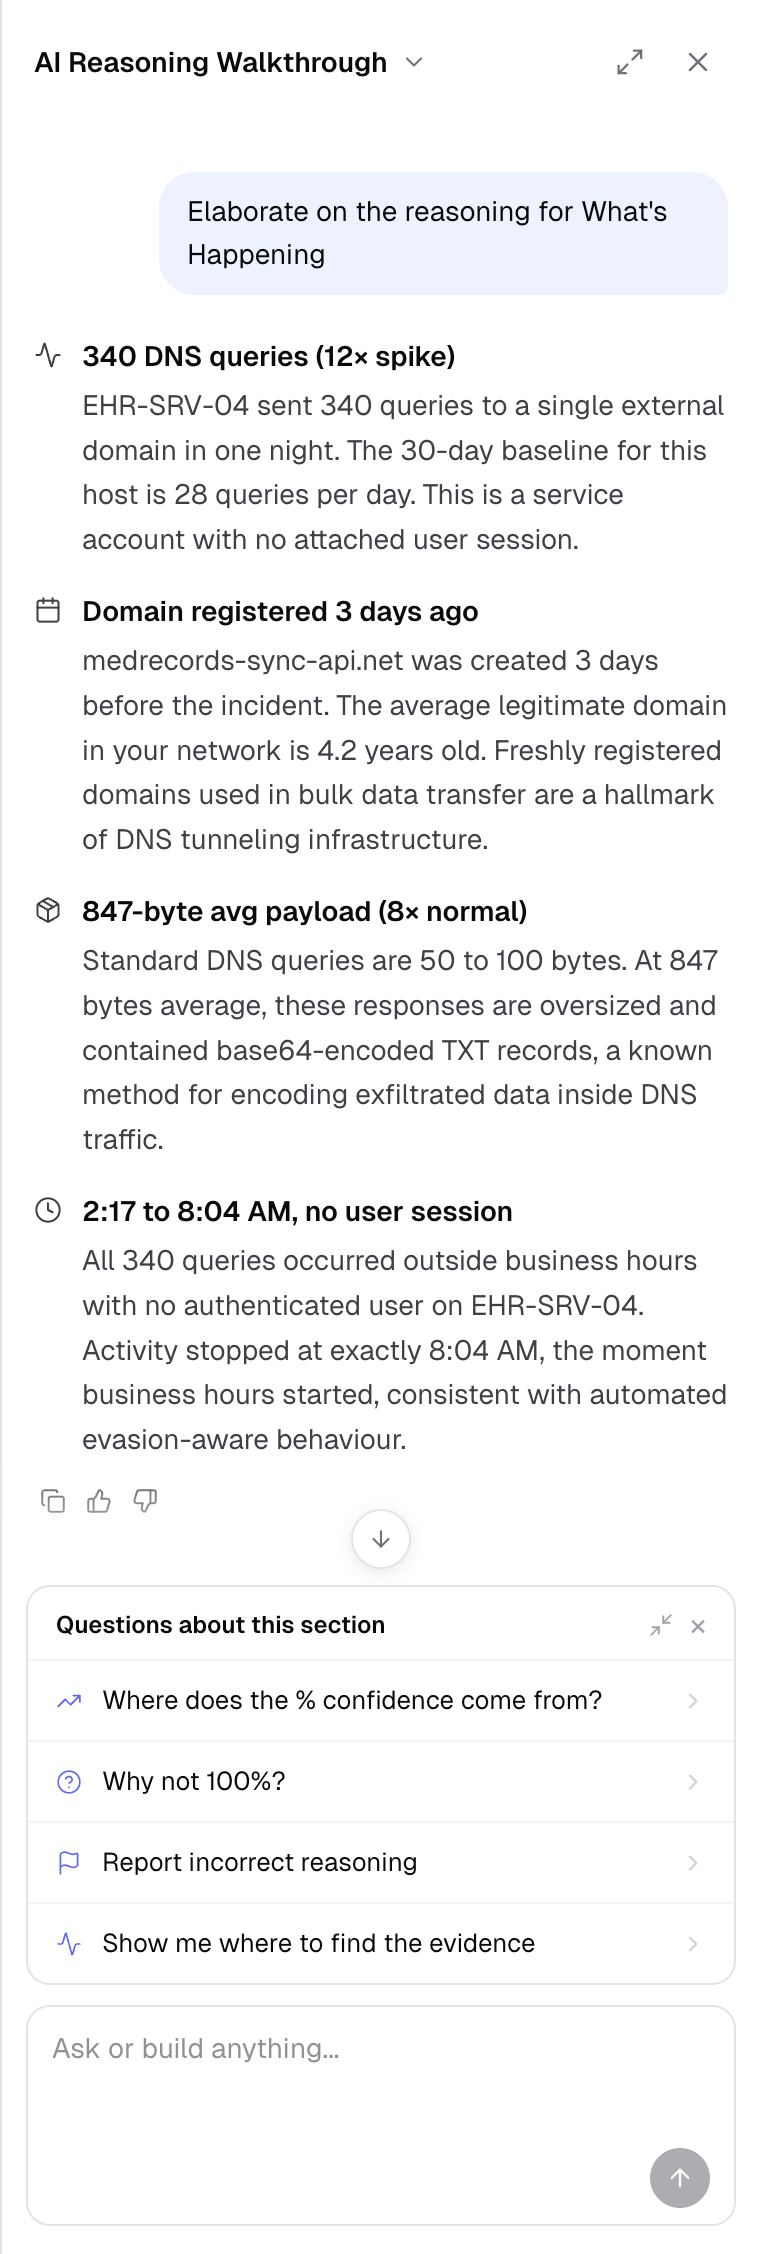Choose Report incorrect reasoning
This screenshot has width=760, height=2254.
click(381, 1862)
